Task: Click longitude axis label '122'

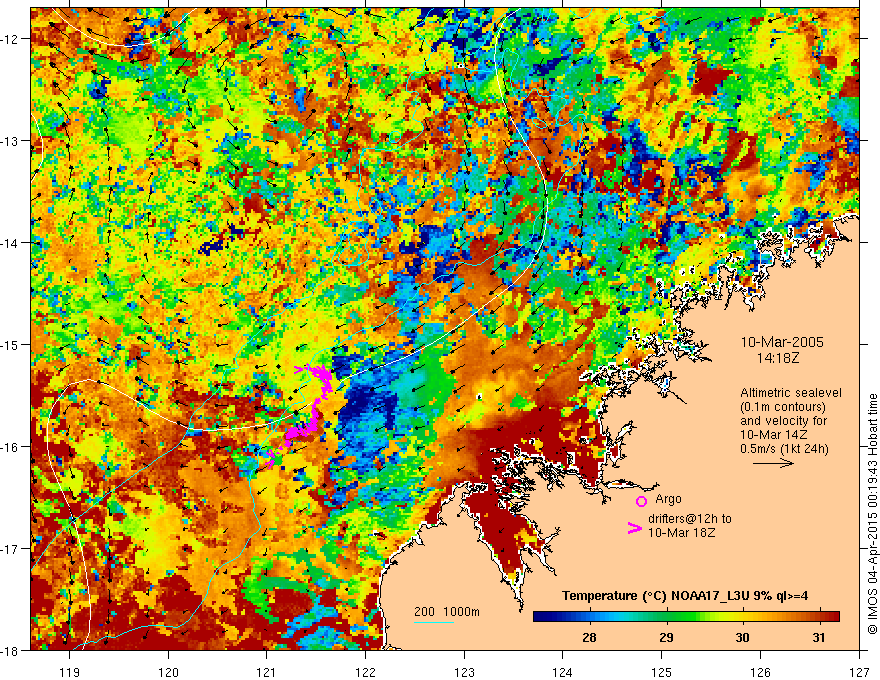Action: (365, 672)
